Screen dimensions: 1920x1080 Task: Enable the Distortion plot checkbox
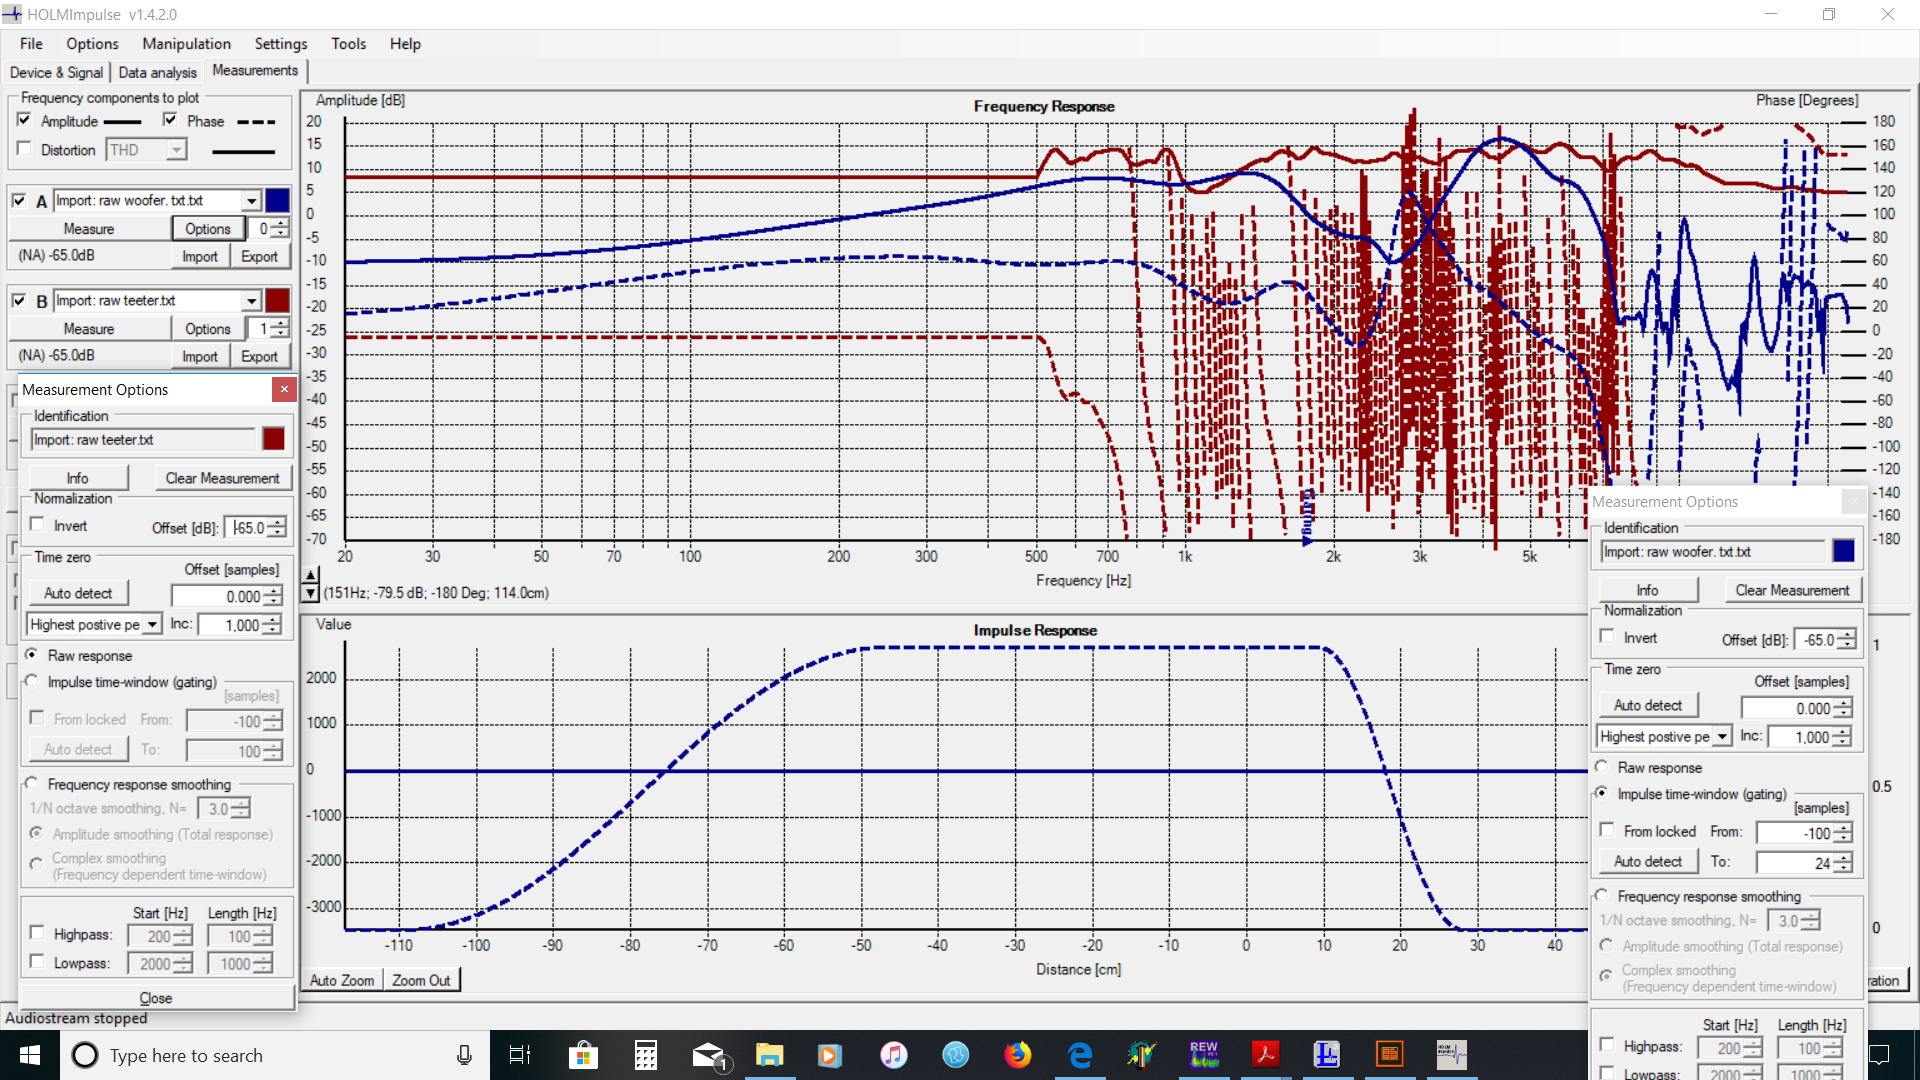(24, 149)
